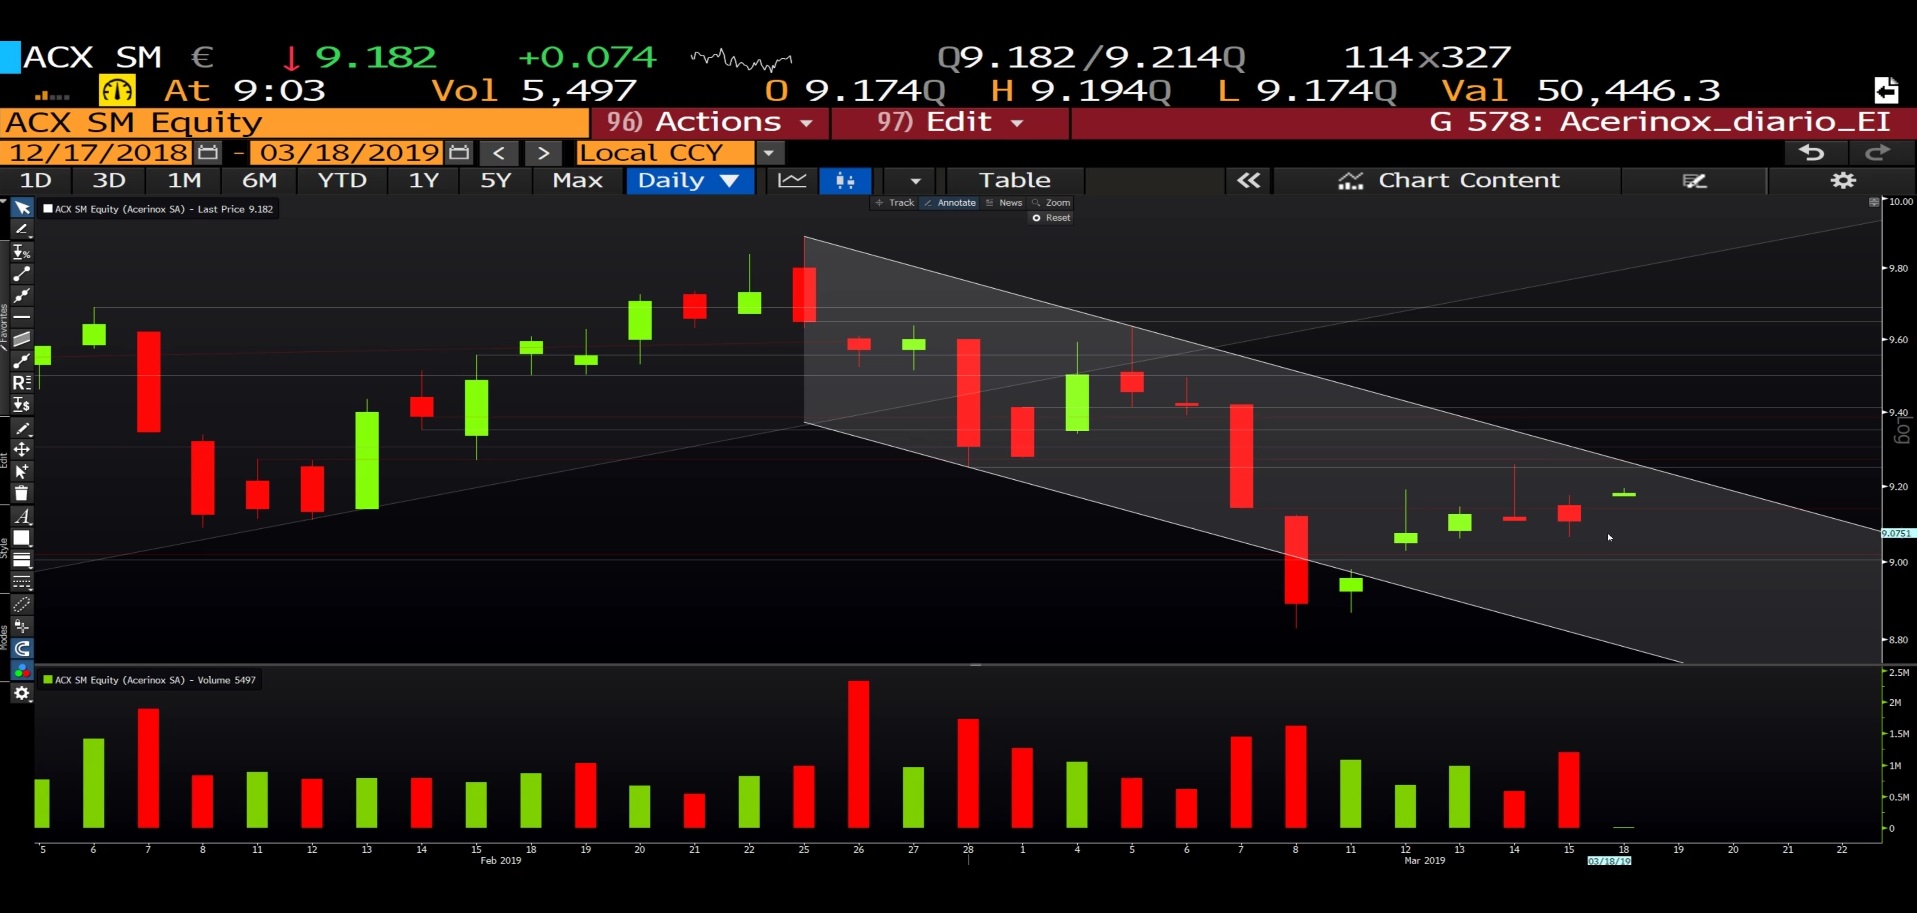Open the dashed line style option

click(21, 582)
